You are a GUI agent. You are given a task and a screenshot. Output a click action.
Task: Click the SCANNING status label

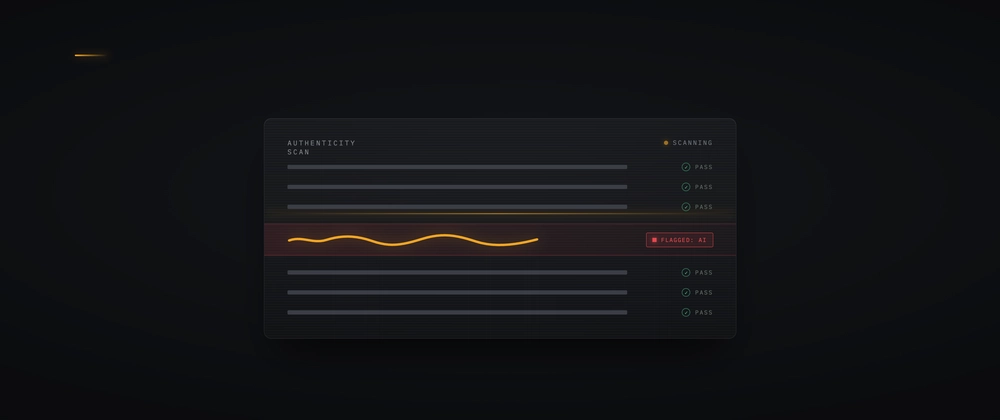[x=692, y=143]
